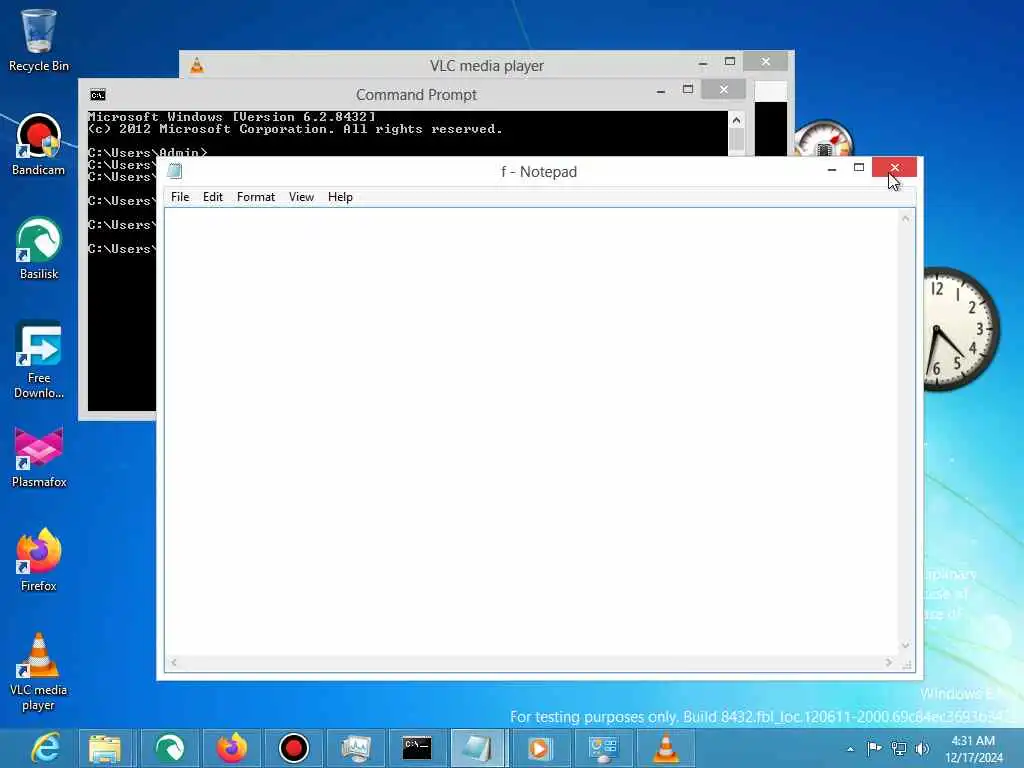Open the volume speaker tray icon

[922, 748]
